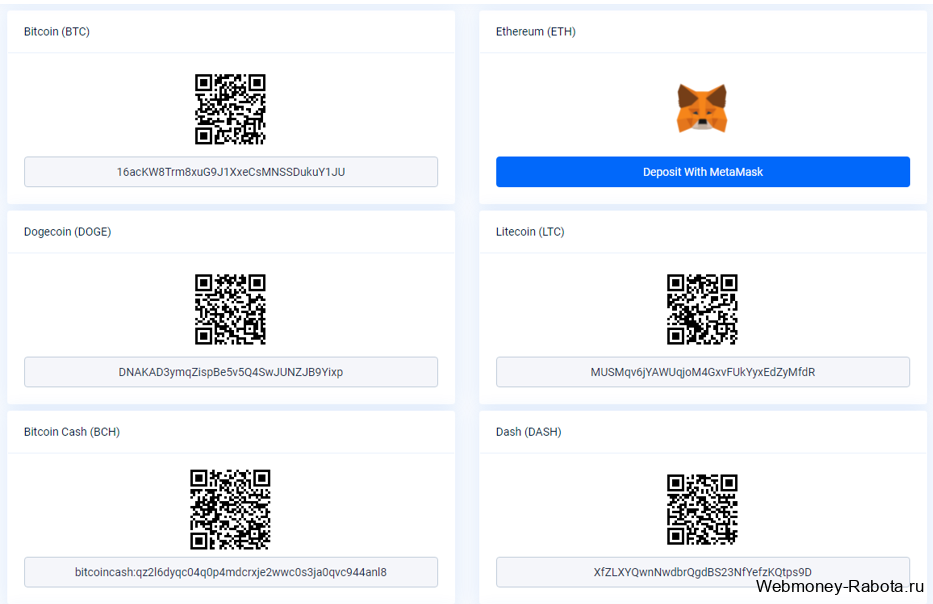
Task: Click the Dash address field XfZLXYQwnNwdbrQgdBS23NfYefzKQtps9D
Action: pos(703,572)
